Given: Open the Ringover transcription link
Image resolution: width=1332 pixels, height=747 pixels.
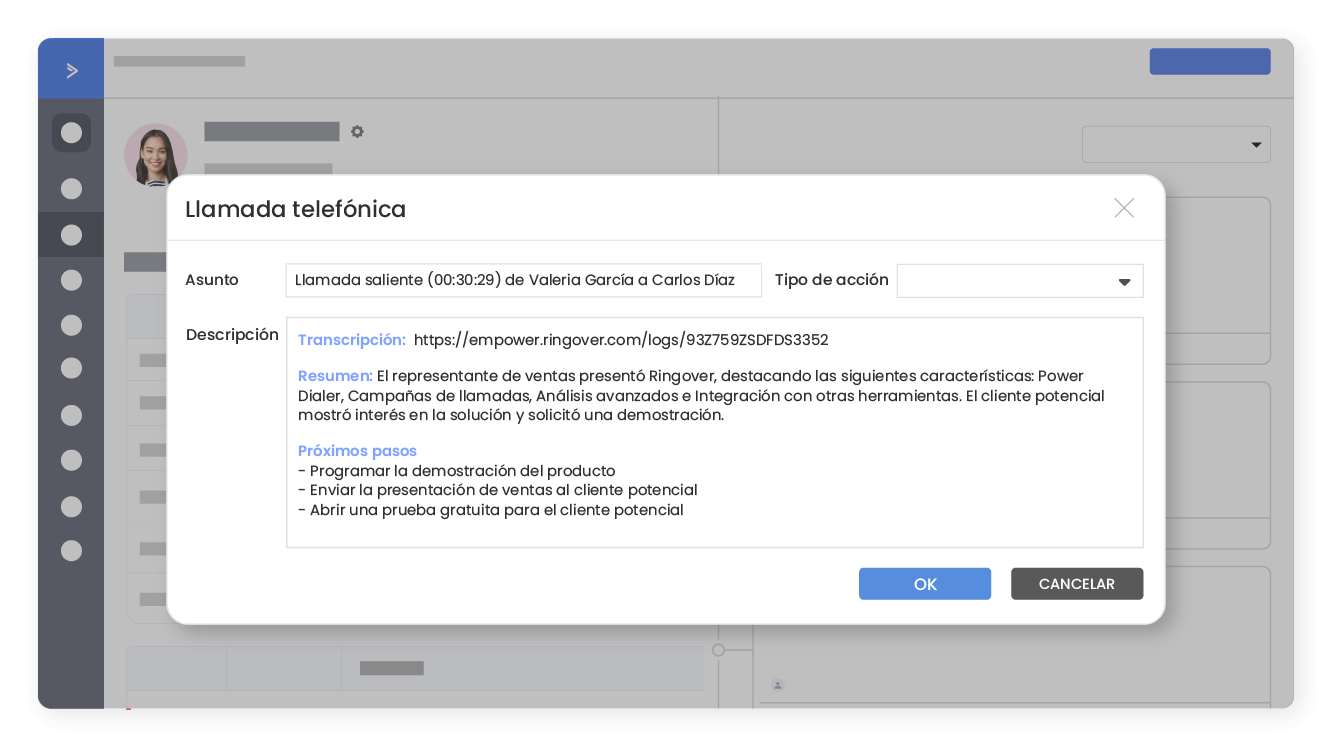Looking at the screenshot, I should pyautogui.click(x=621, y=340).
